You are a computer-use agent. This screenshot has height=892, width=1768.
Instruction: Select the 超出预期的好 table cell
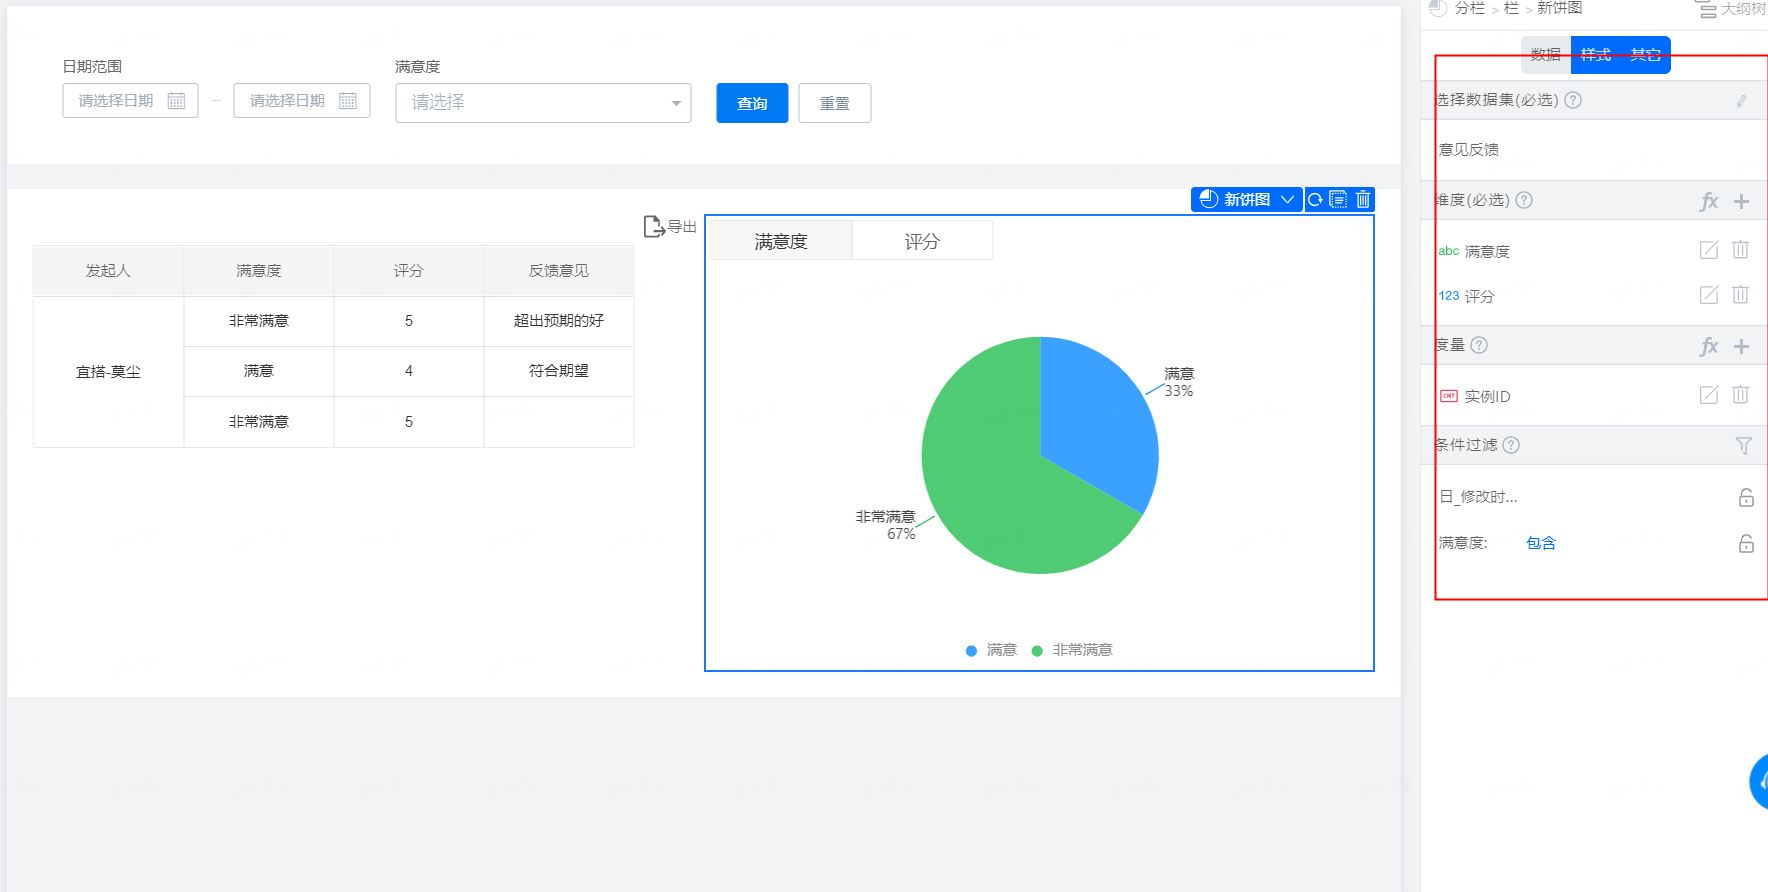pos(559,321)
